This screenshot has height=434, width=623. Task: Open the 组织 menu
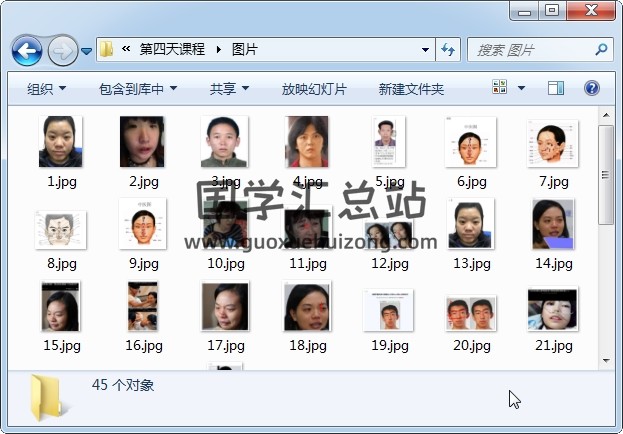click(x=46, y=89)
